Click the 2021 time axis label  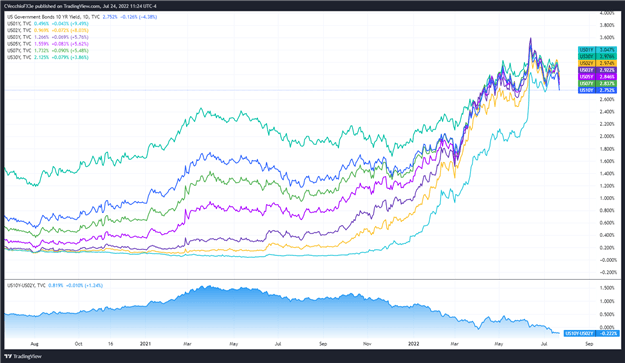tap(146, 343)
